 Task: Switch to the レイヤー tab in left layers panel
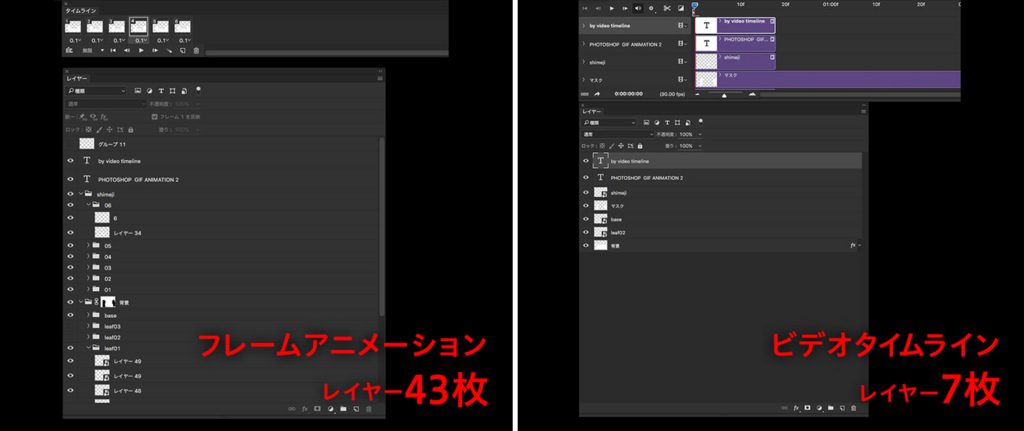pyautogui.click(x=76, y=78)
